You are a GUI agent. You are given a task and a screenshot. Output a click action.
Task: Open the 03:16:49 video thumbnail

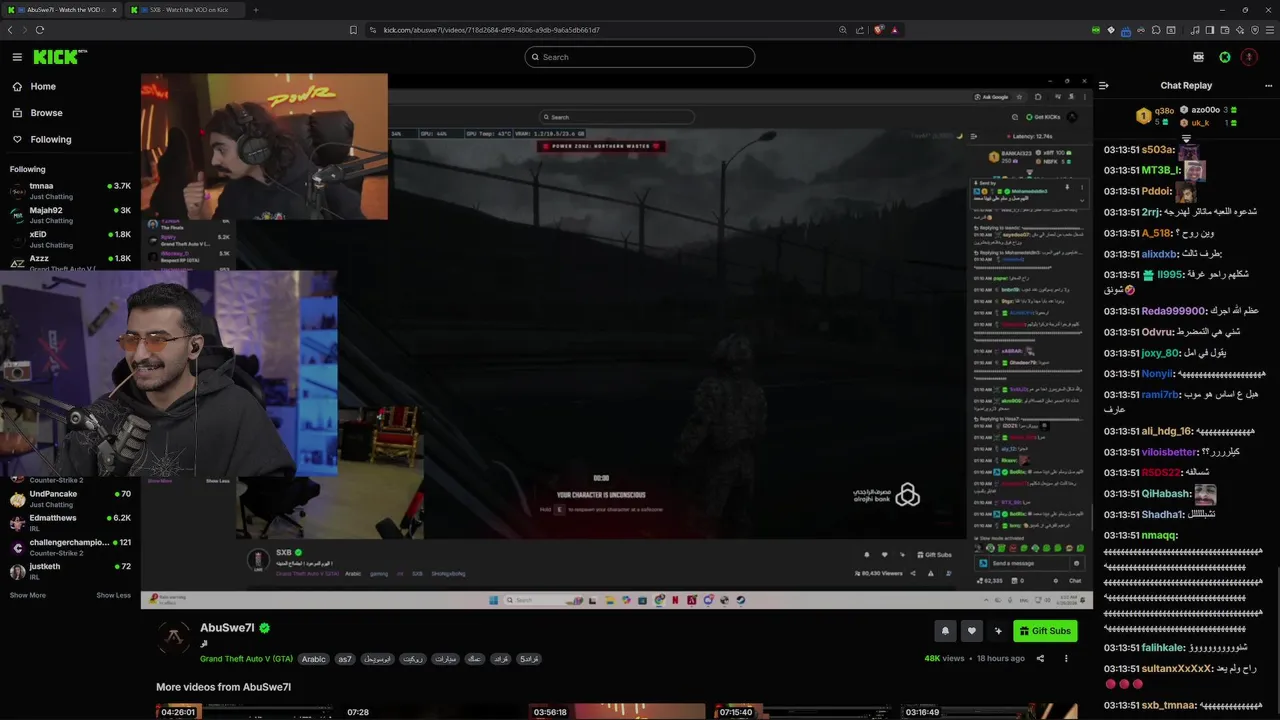point(988,711)
